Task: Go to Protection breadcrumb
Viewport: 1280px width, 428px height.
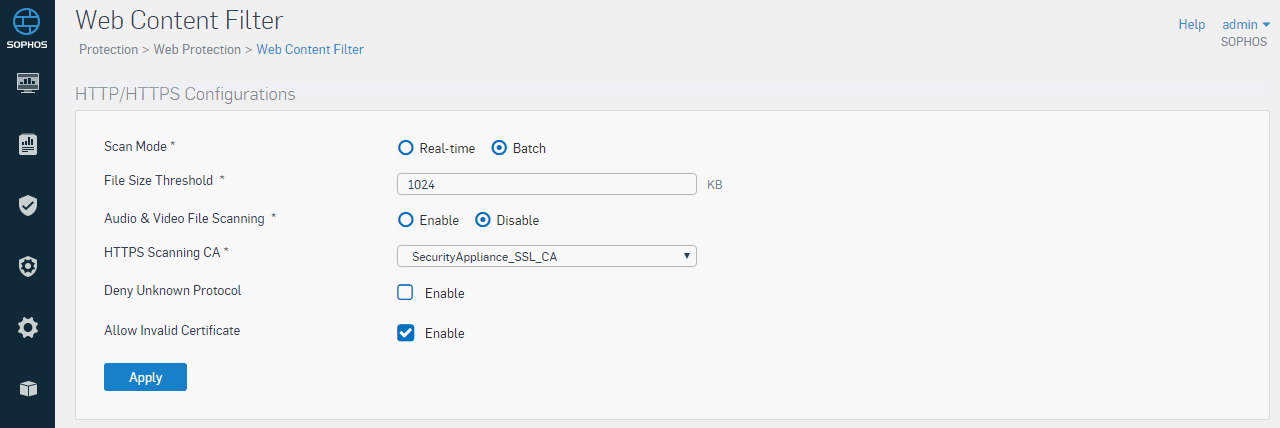Action: click(108, 49)
